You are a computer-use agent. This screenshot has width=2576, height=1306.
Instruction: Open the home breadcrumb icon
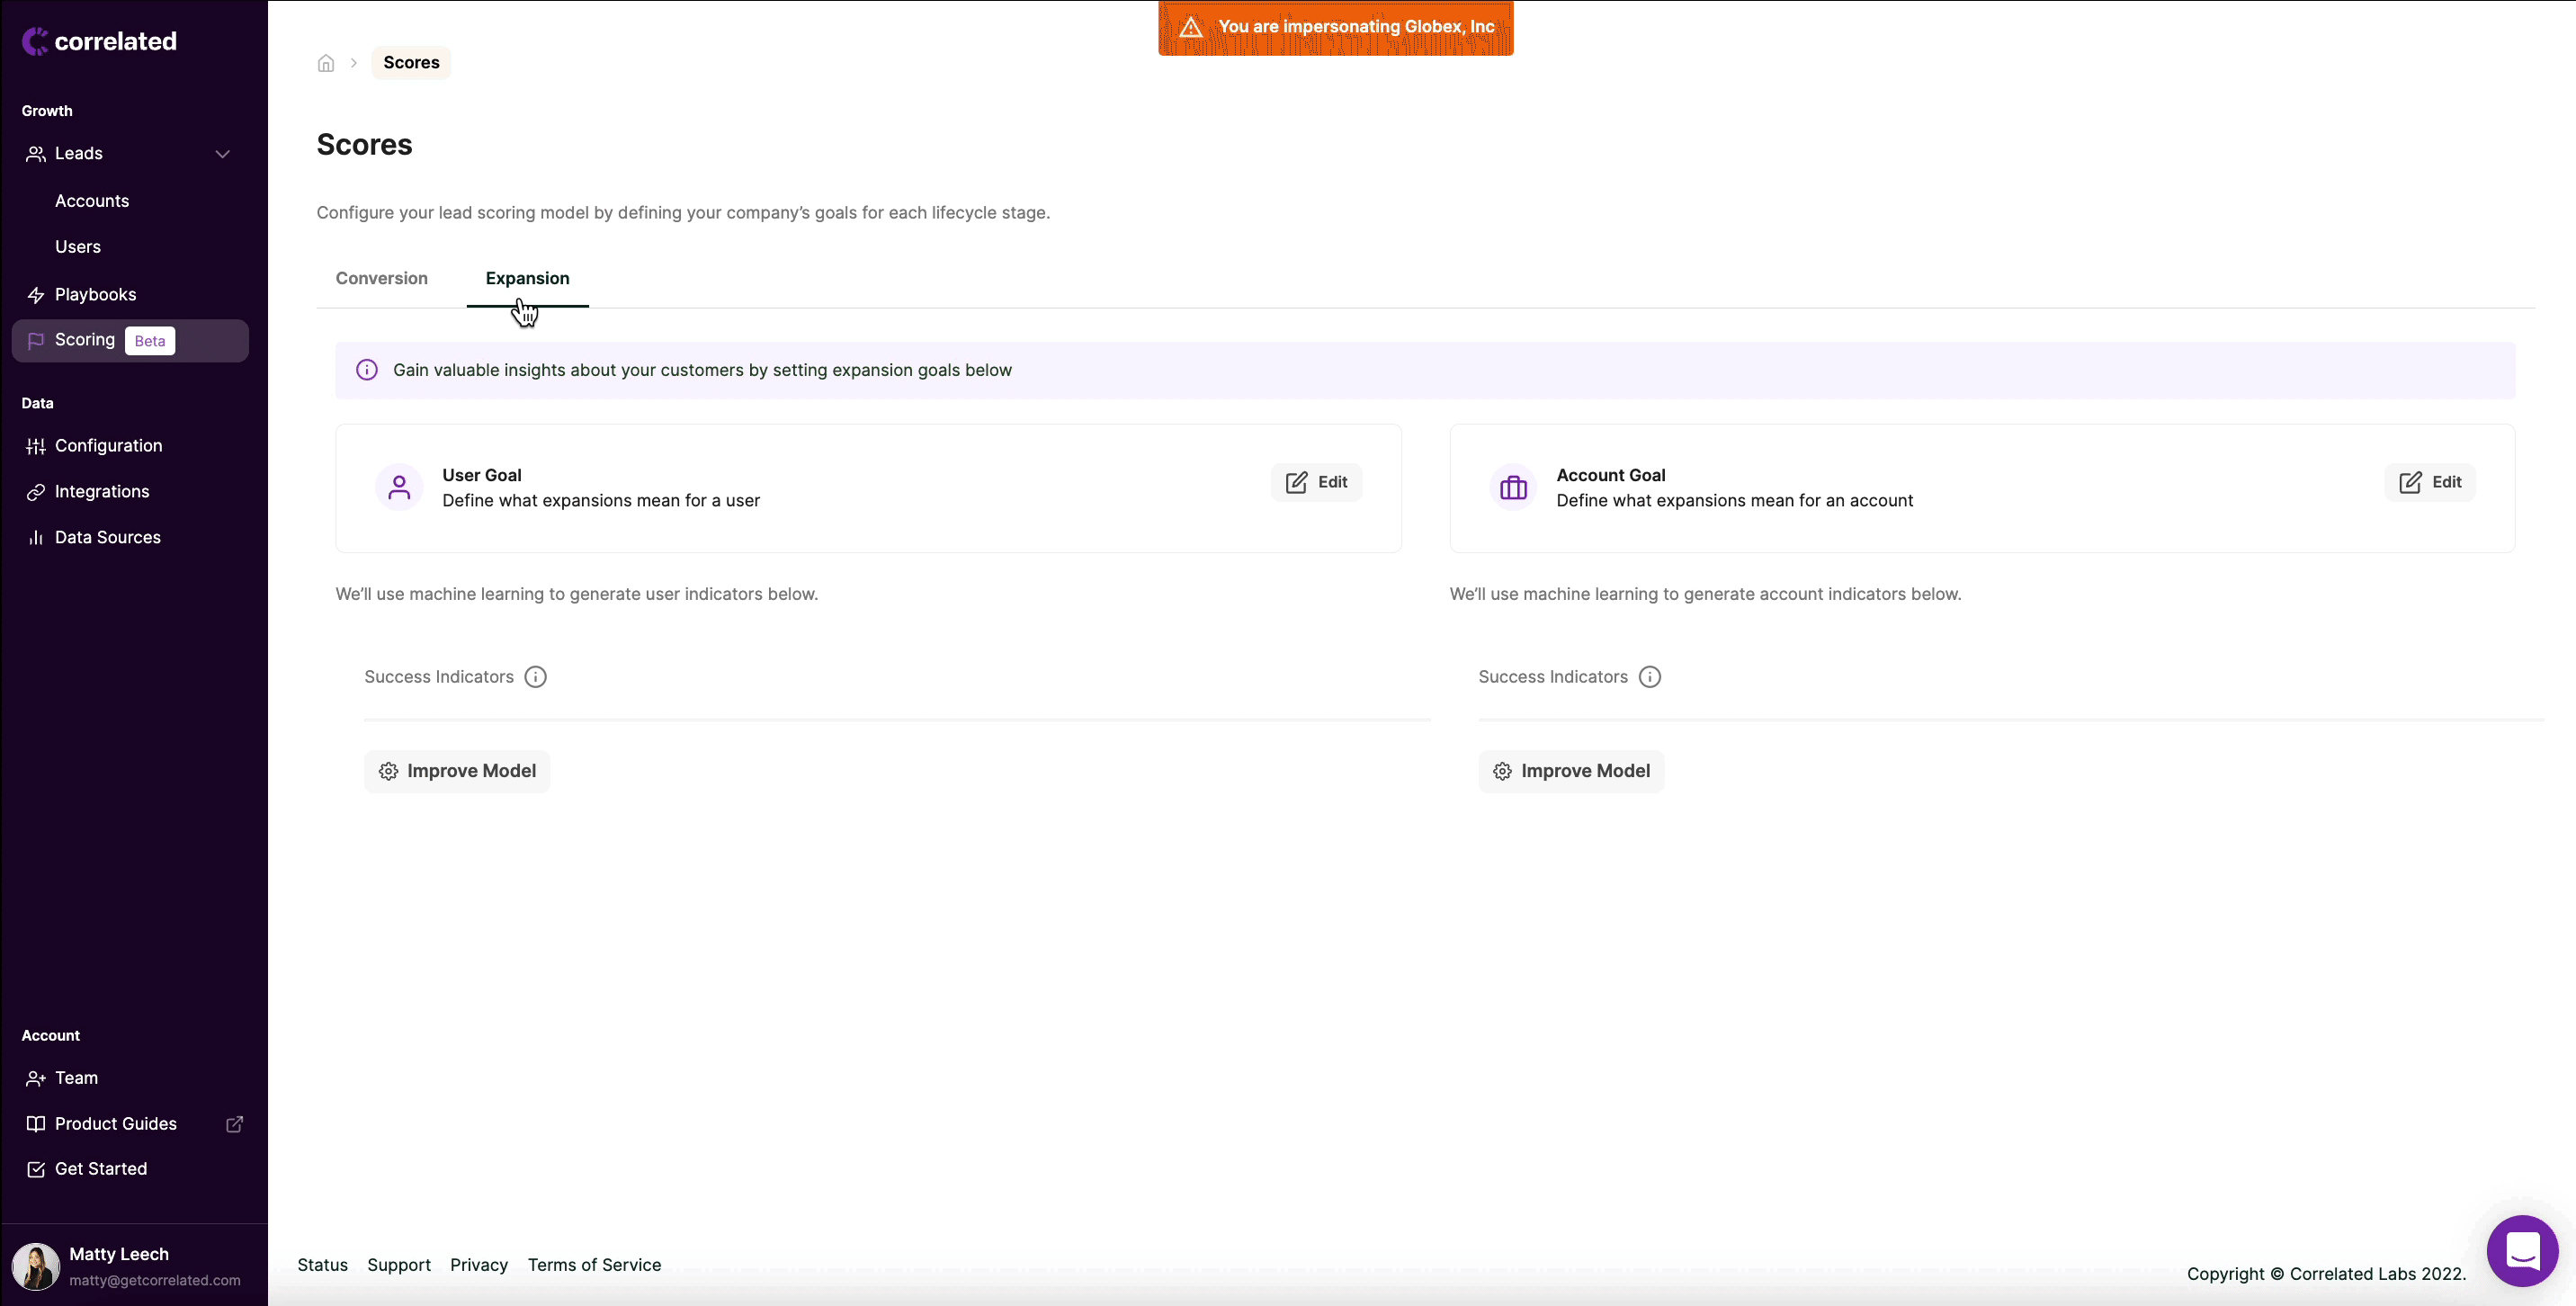click(326, 63)
